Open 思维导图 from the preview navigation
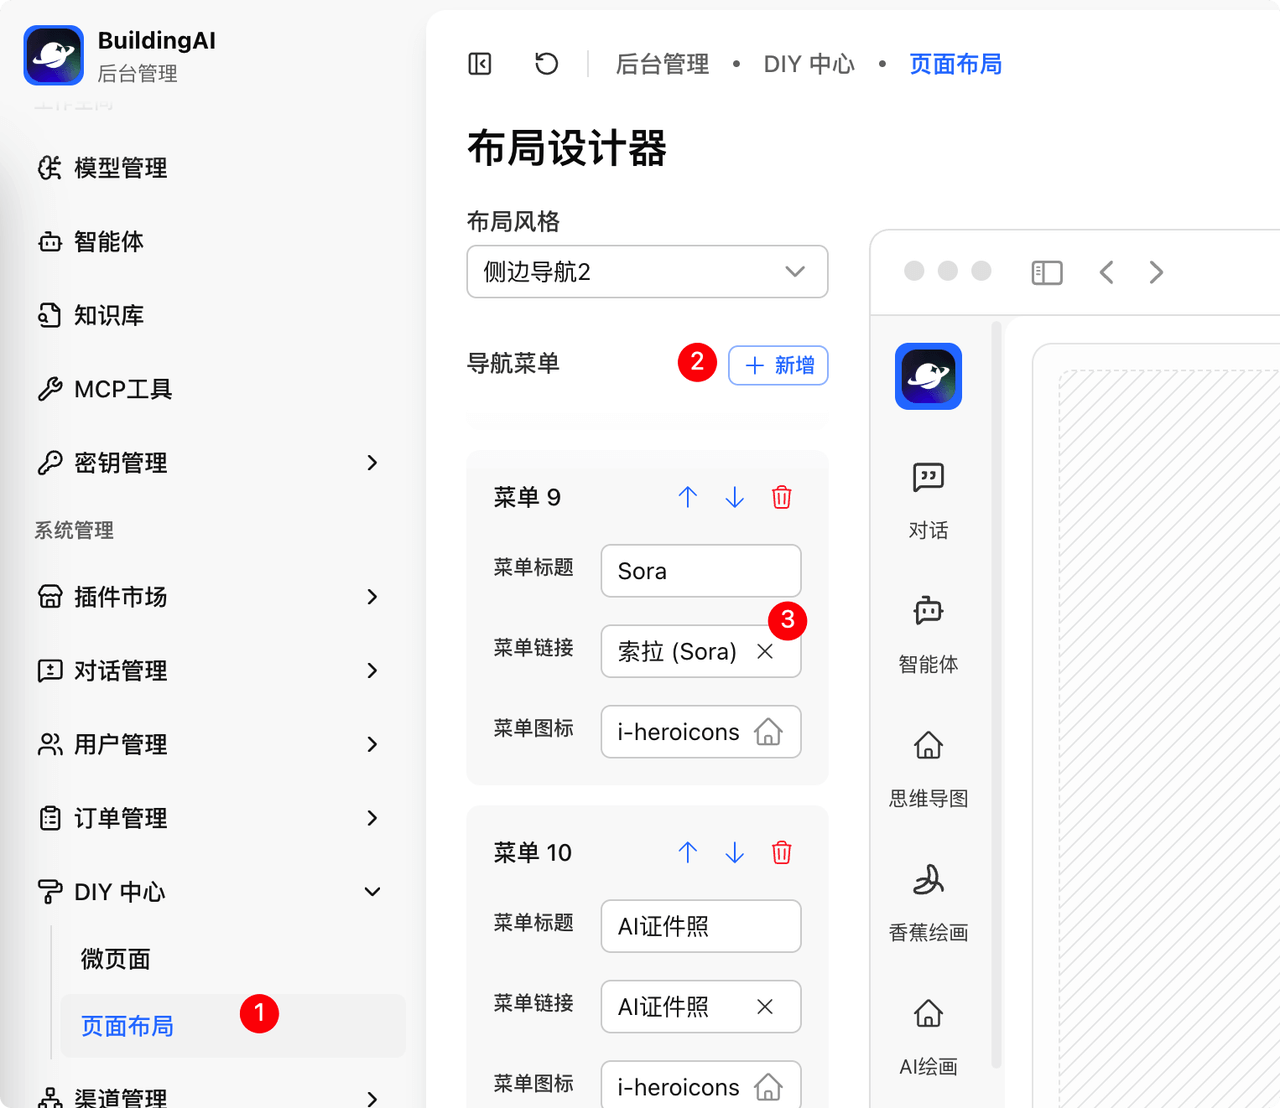 click(x=928, y=747)
